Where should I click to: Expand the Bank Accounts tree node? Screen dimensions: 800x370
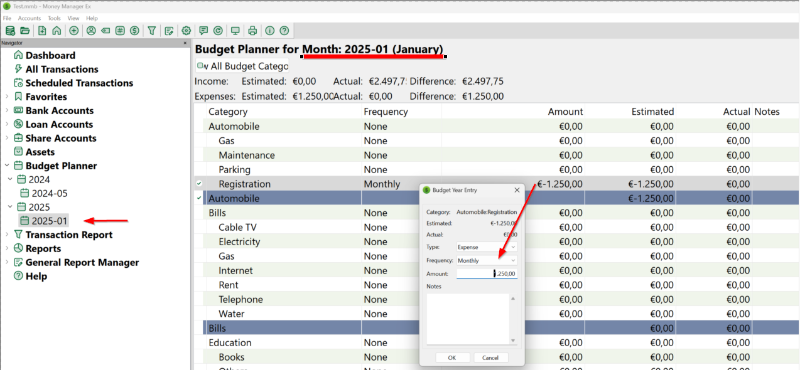pyautogui.click(x=7, y=110)
